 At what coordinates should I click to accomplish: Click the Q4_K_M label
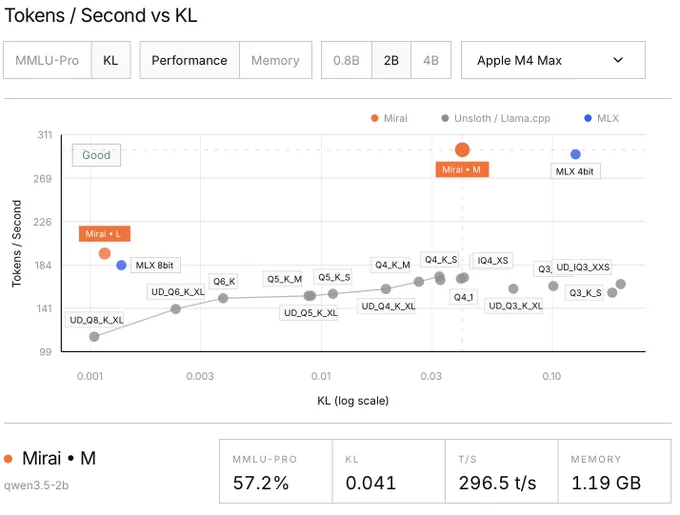[x=392, y=264]
